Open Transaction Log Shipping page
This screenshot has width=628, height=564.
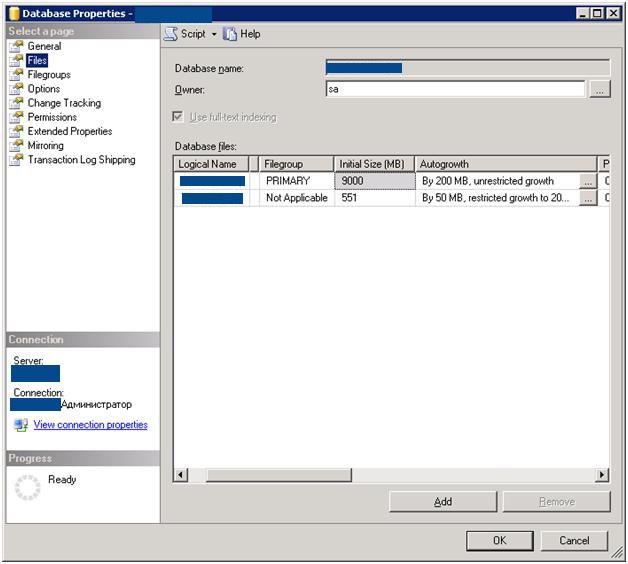pyautogui.click(x=81, y=159)
